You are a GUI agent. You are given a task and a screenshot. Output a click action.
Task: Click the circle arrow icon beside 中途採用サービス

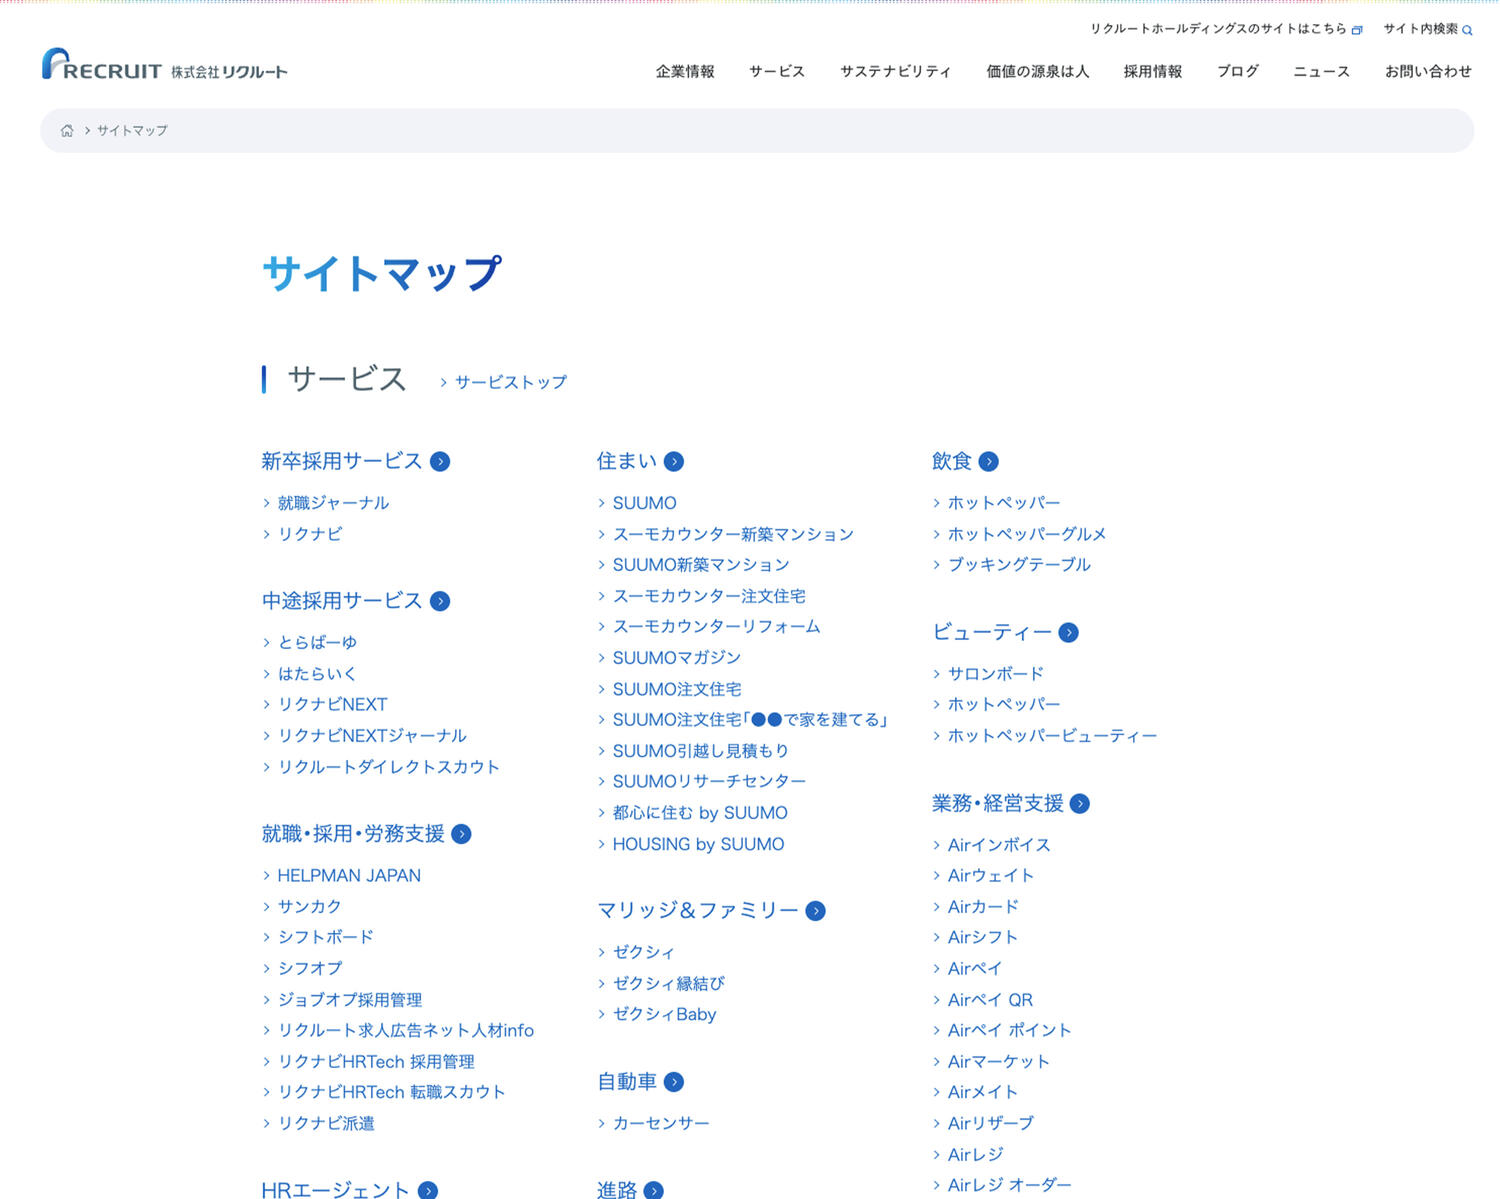tap(440, 601)
